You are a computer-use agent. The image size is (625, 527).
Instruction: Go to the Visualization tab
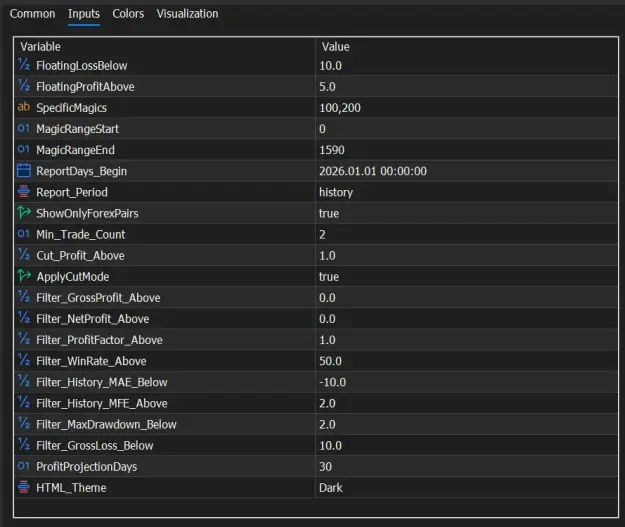[187, 14]
